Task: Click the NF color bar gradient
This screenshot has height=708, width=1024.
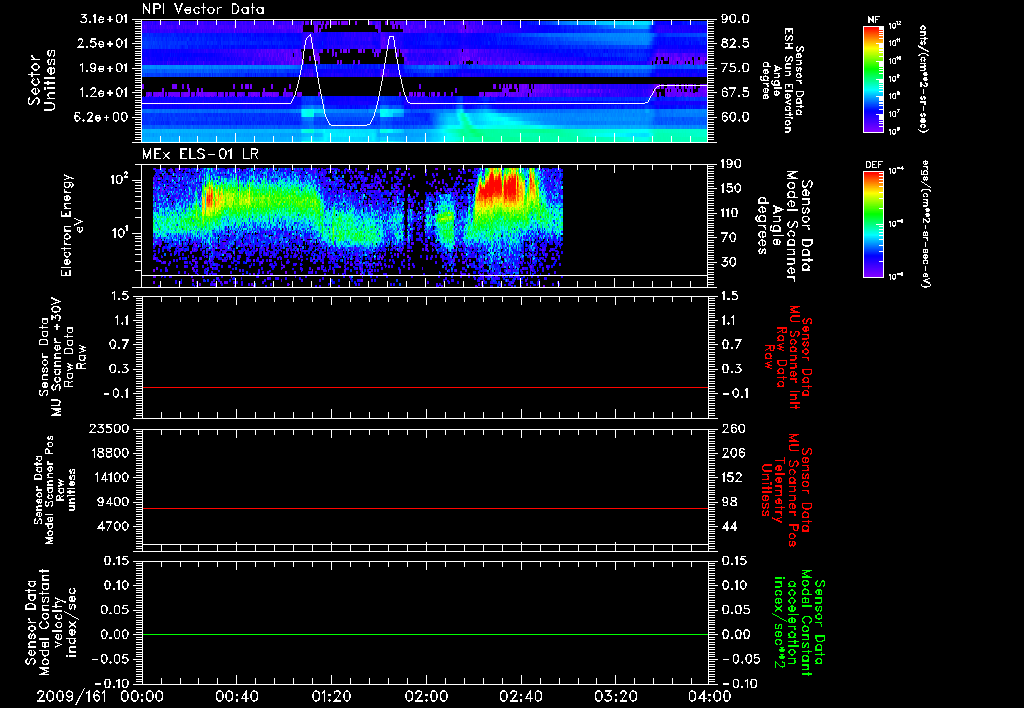Action: [873, 79]
